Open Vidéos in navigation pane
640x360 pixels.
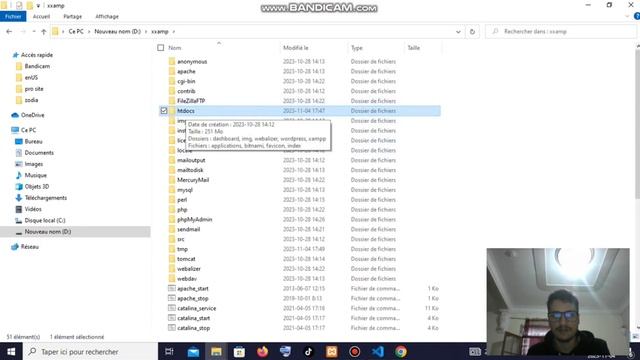[x=33, y=209]
